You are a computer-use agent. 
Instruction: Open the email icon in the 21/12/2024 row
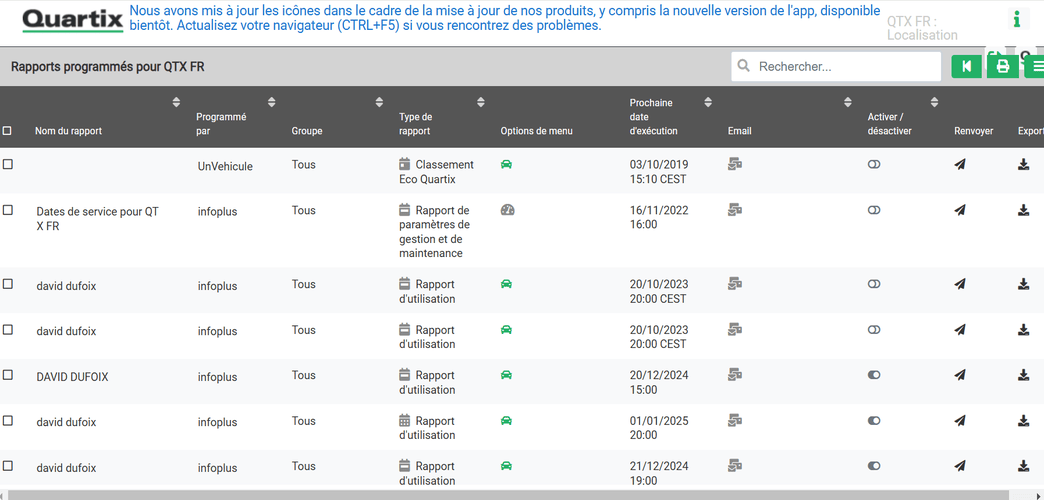point(735,465)
